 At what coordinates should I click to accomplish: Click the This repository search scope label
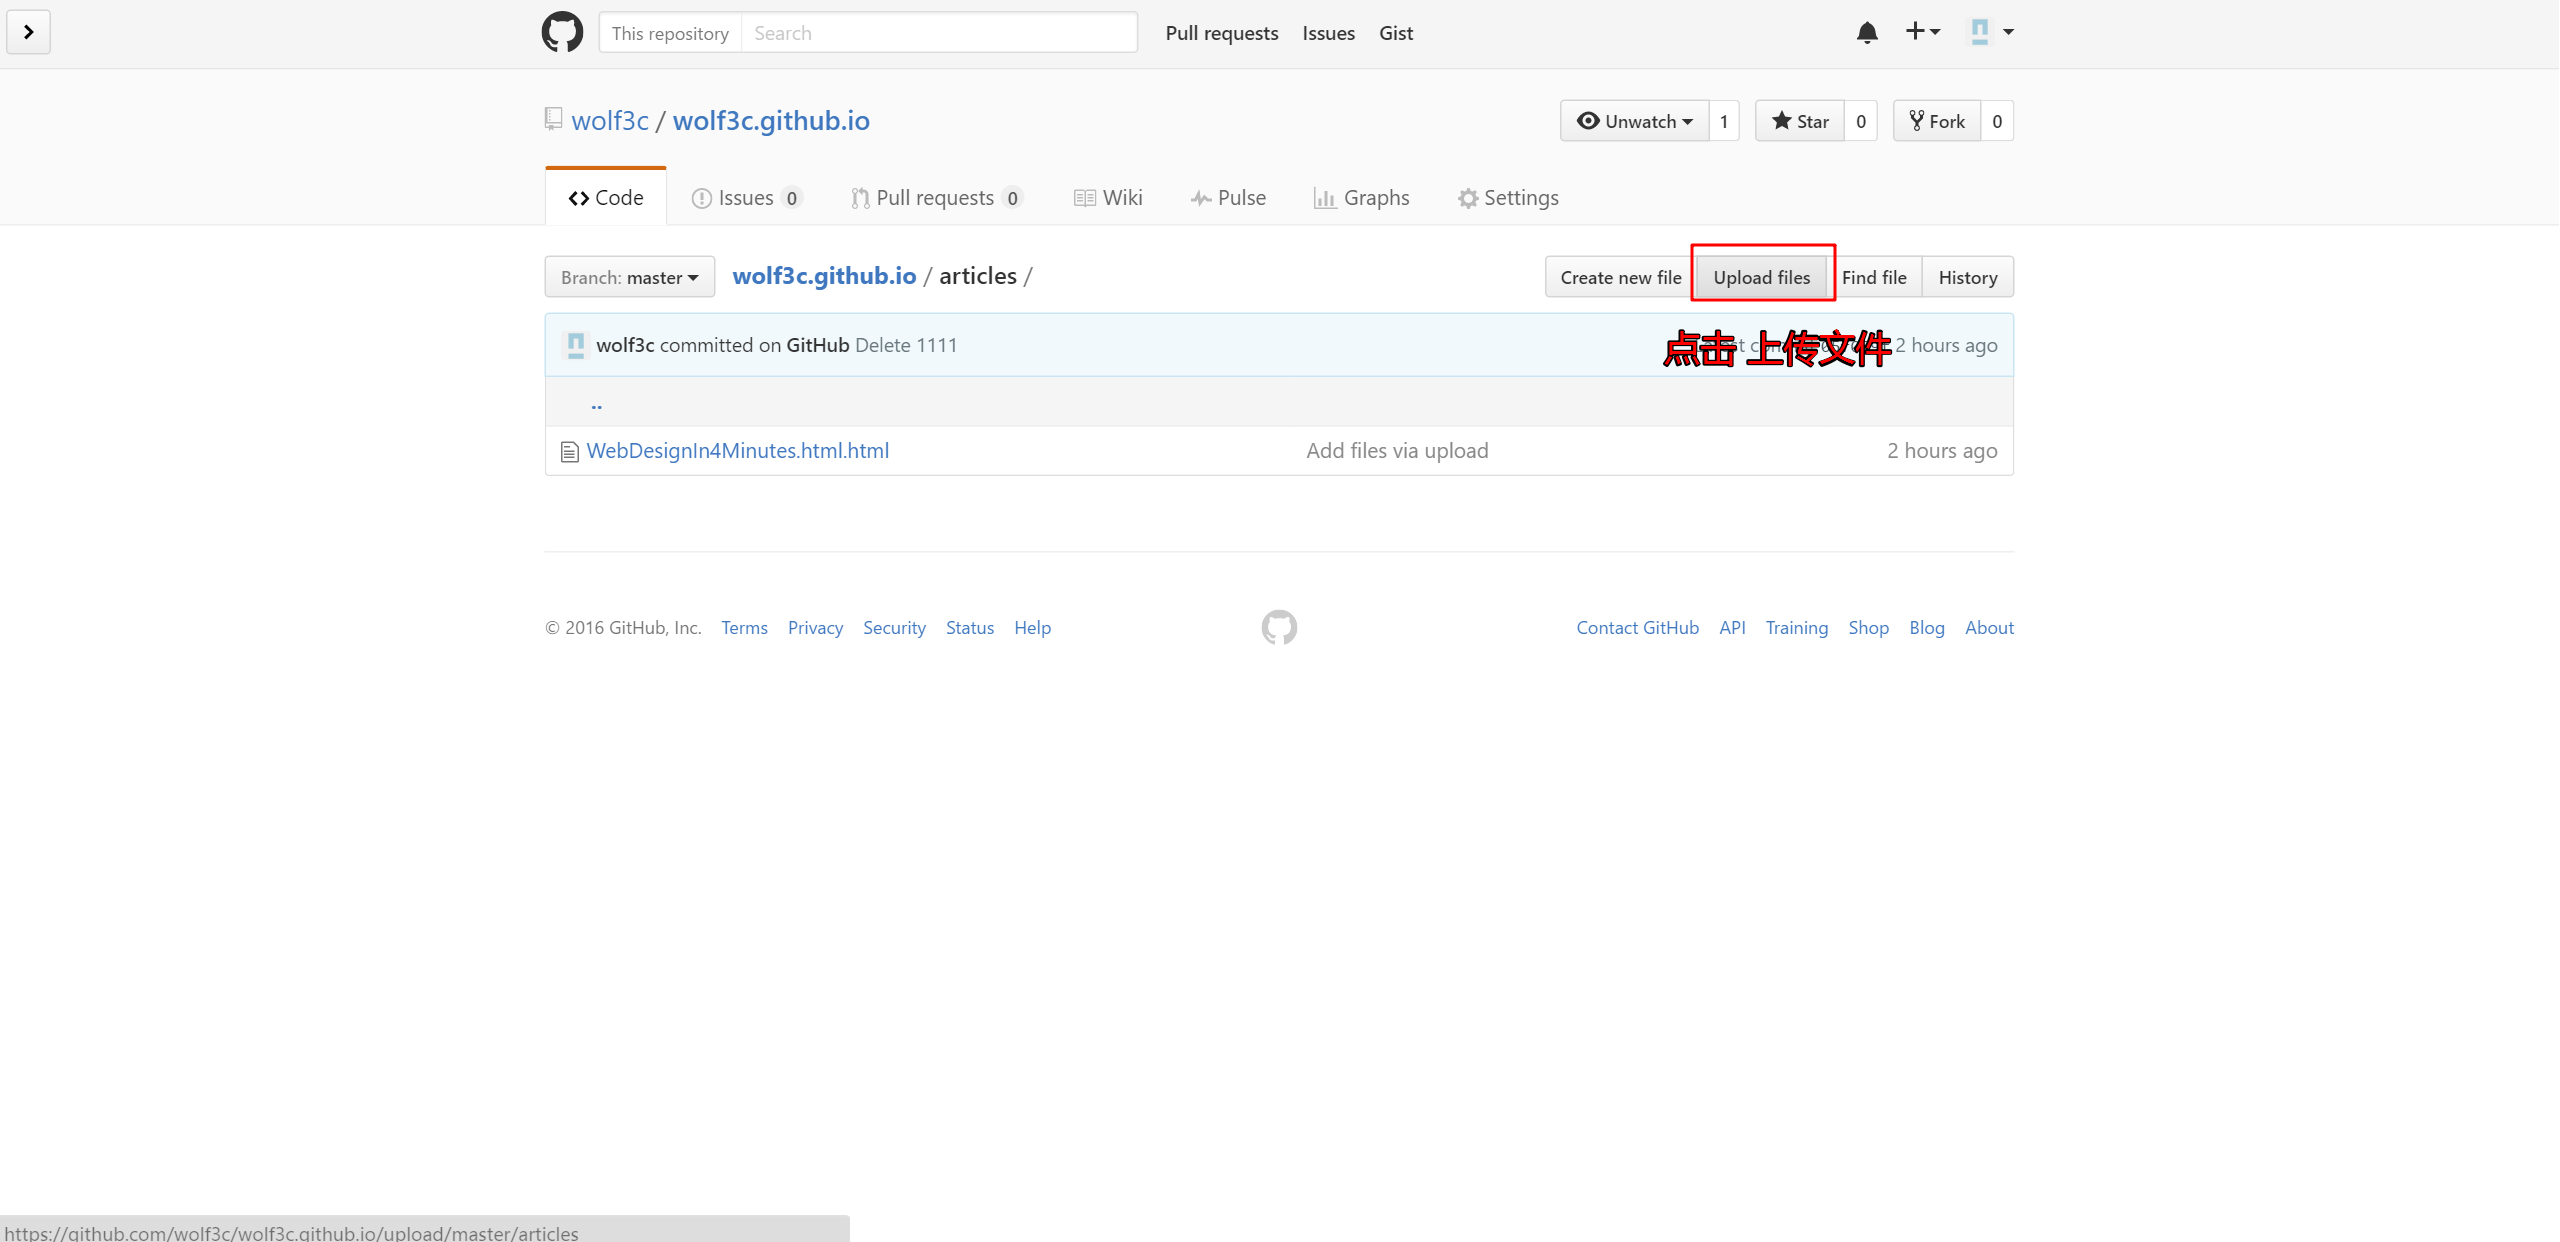[x=670, y=33]
